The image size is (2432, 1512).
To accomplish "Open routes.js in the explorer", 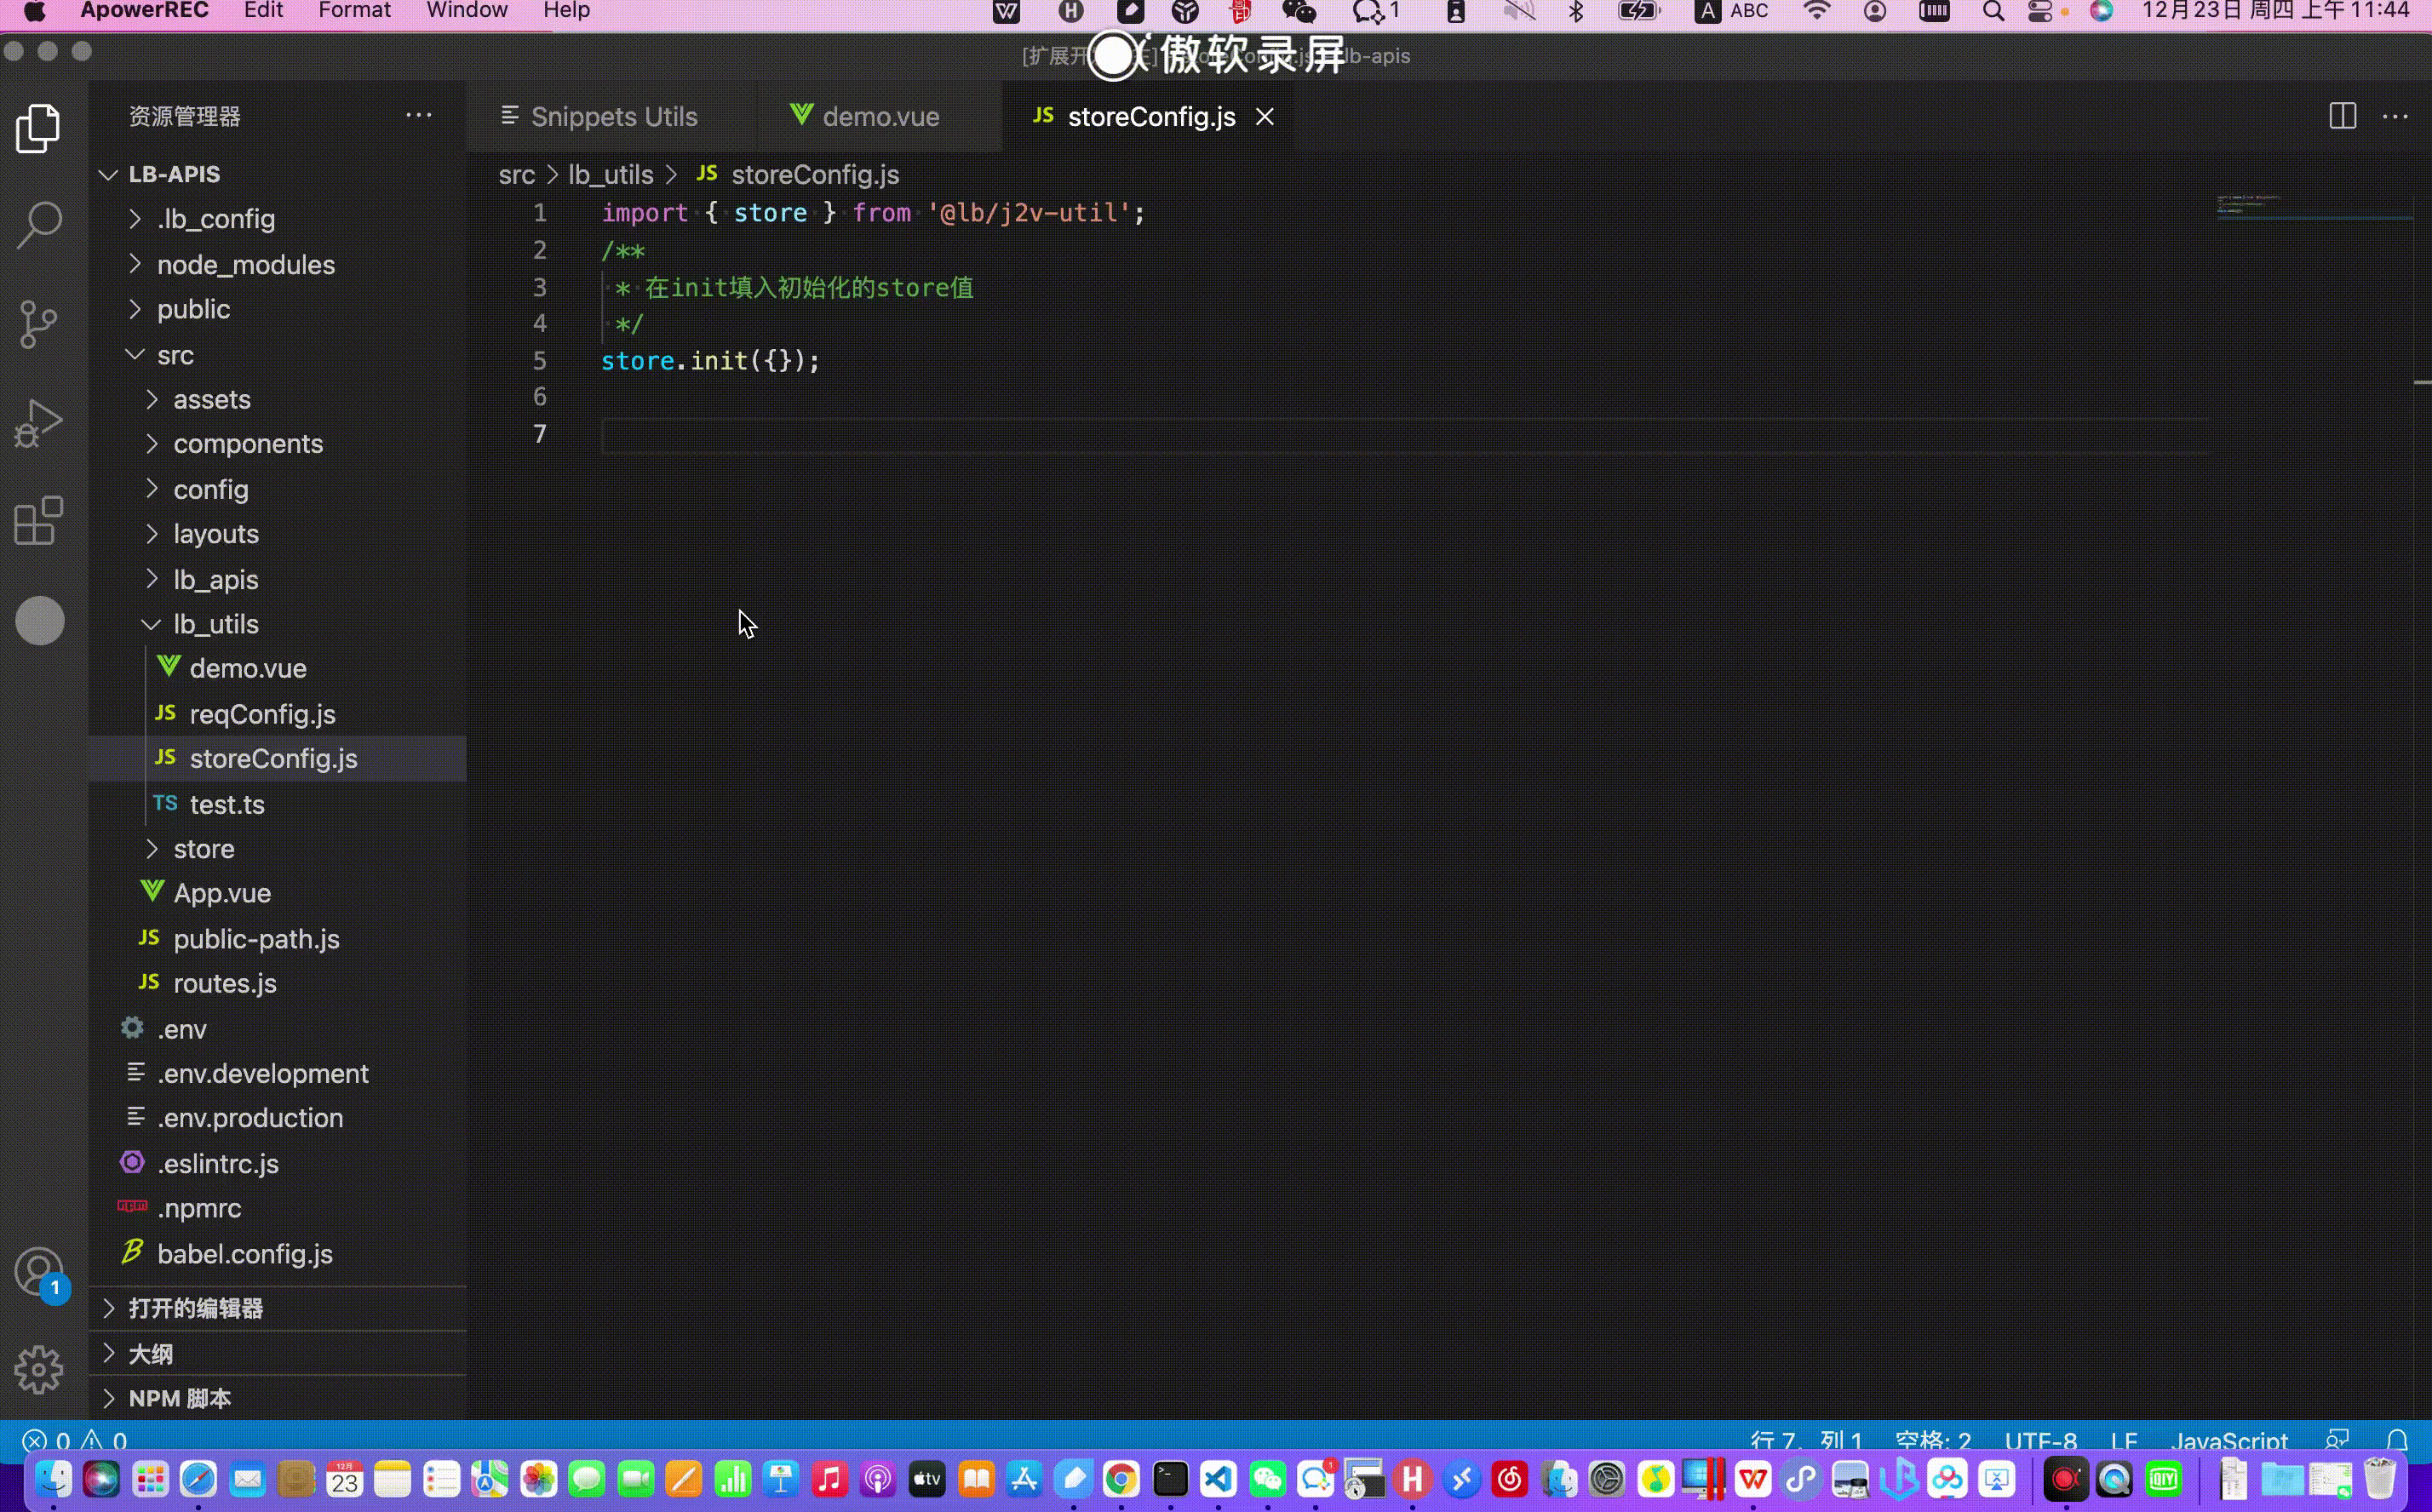I will (225, 983).
